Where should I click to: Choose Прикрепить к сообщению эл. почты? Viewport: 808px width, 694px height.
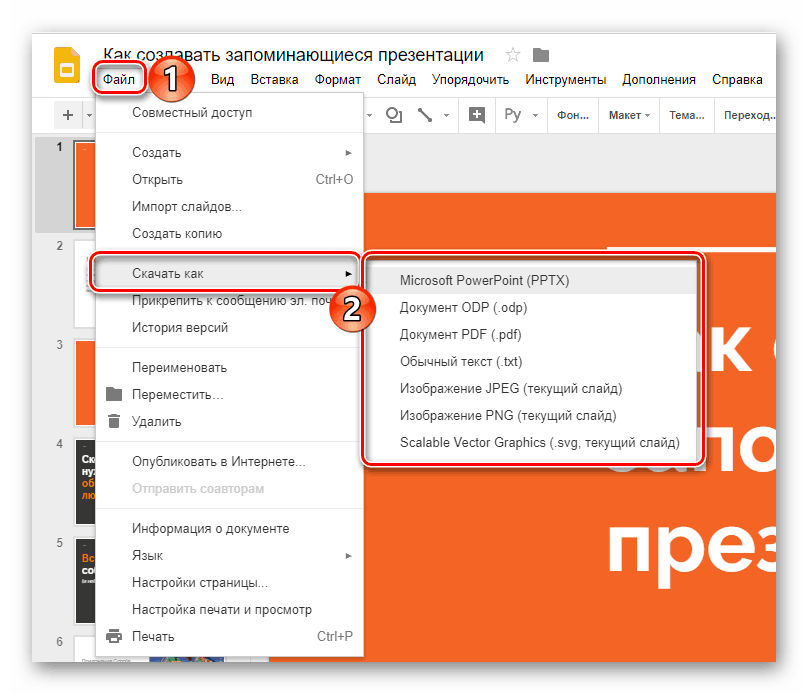(229, 300)
